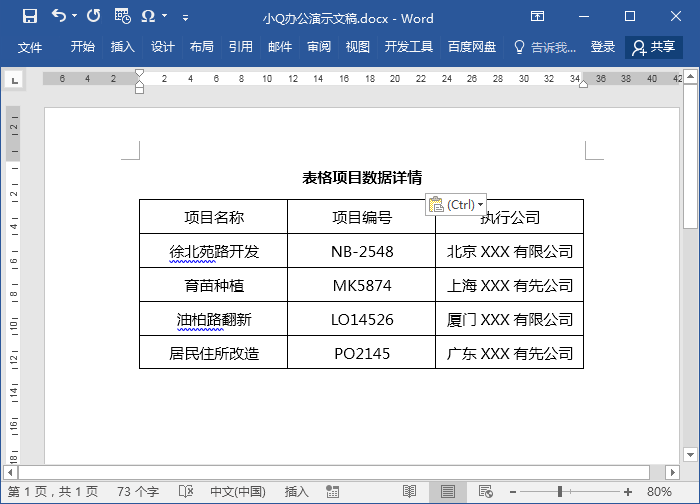Click the 厦门 XXX 有限公司 cell
Image resolution: width=700 pixels, height=504 pixels.
pos(509,319)
